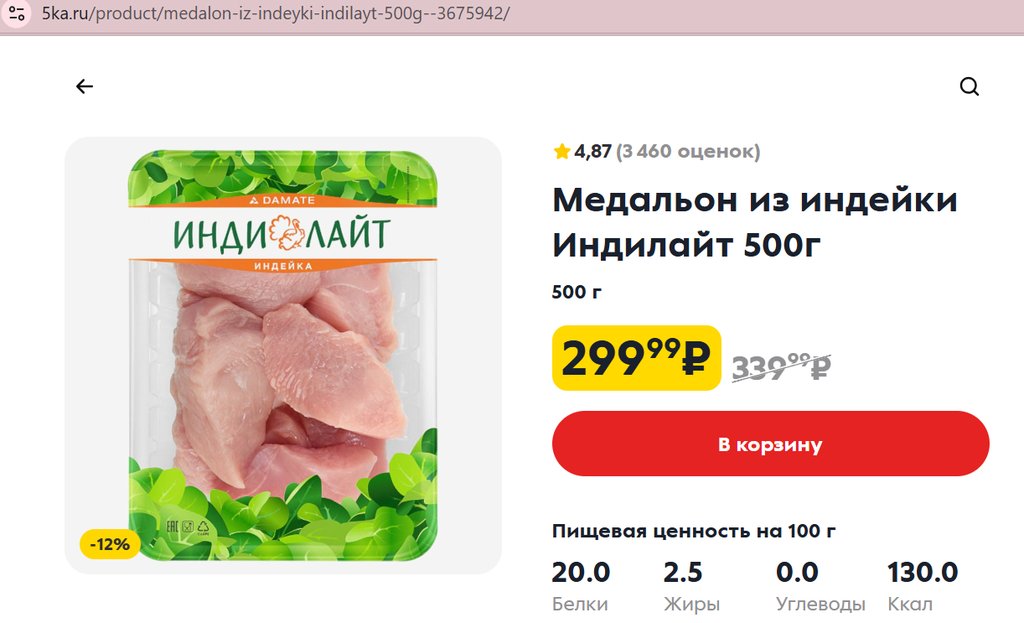This screenshot has width=1024, height=623.
Task: Click the EAC mark on the package
Action: tap(170, 525)
